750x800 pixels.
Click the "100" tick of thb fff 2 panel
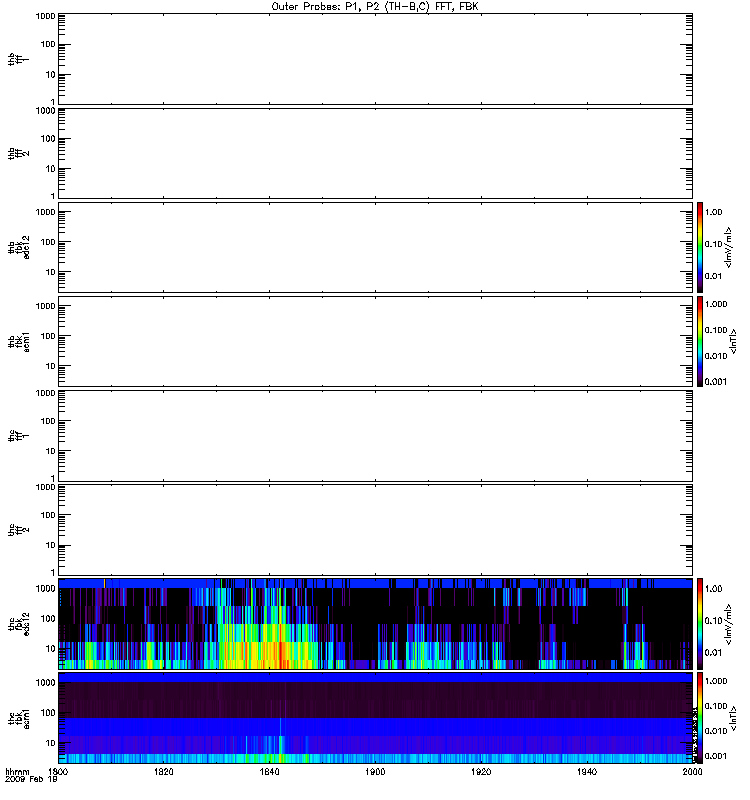click(48, 139)
